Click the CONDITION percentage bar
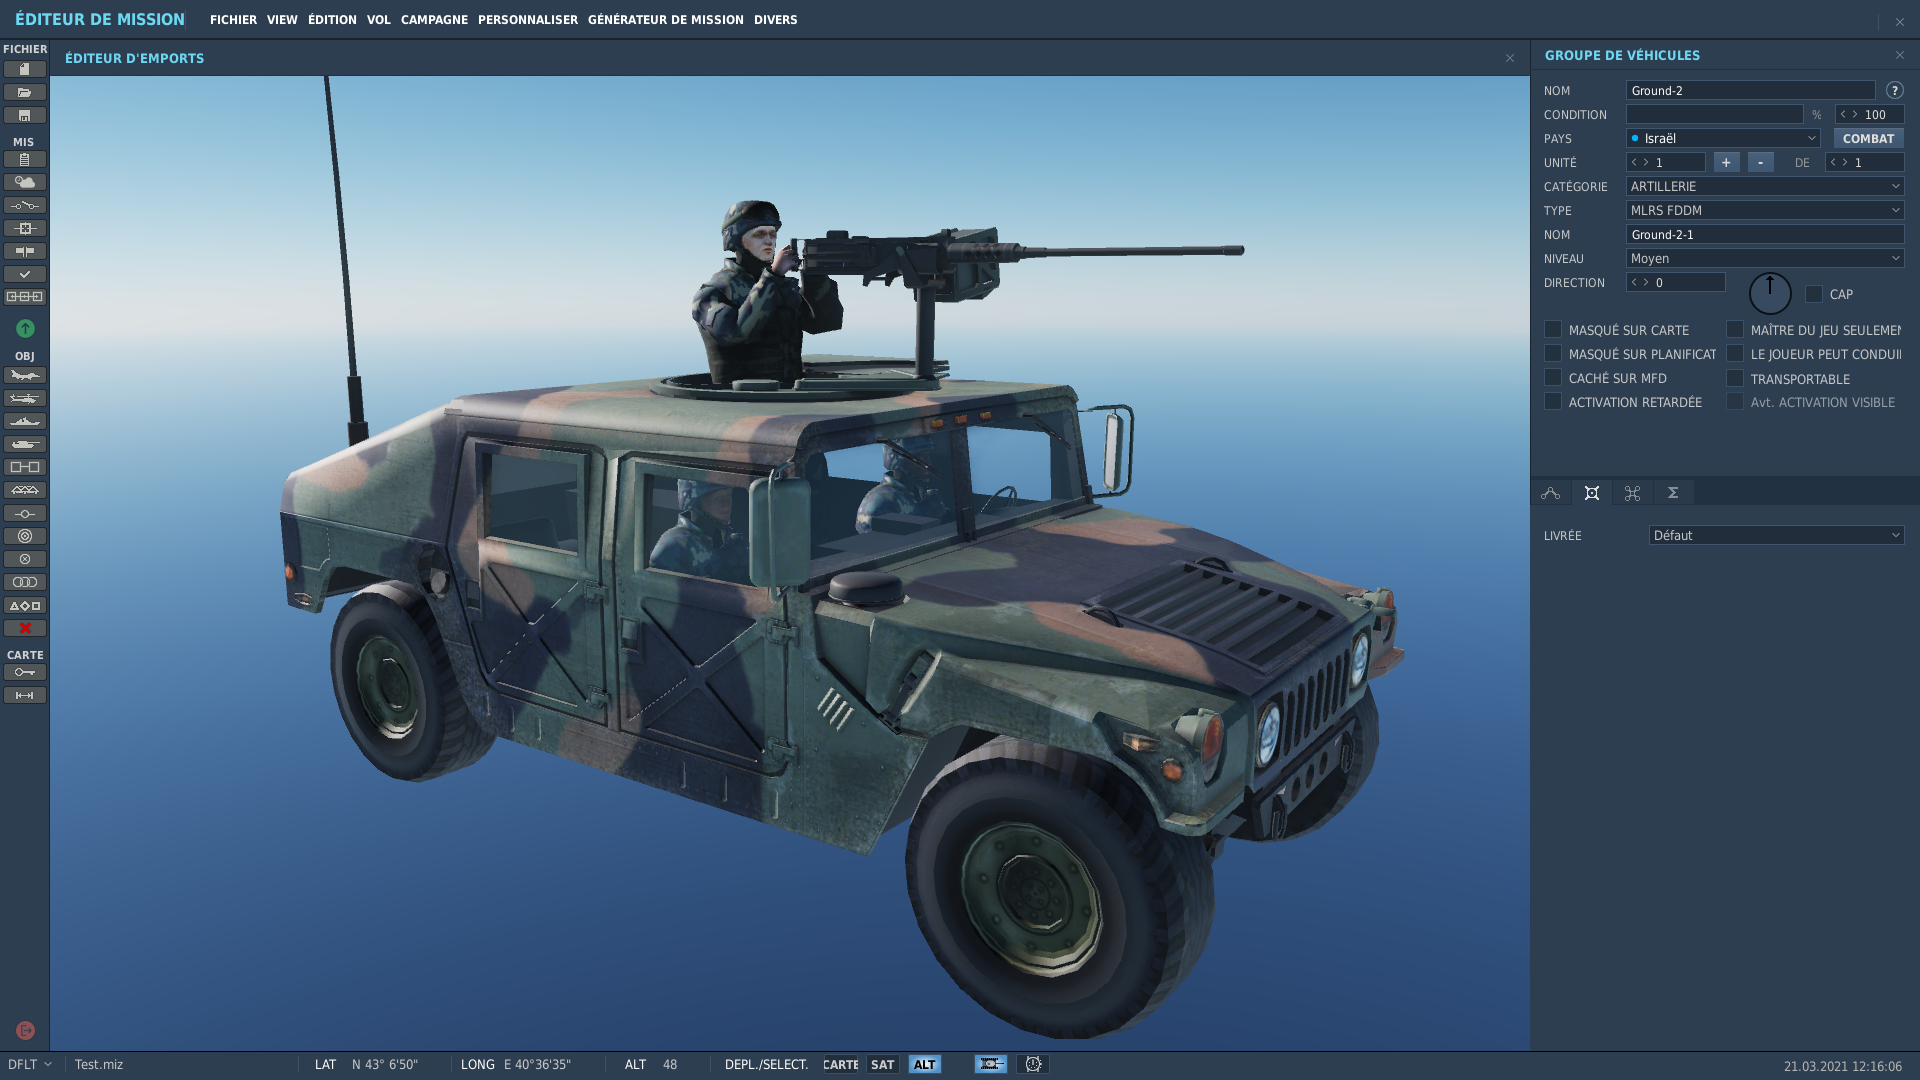Viewport: 1920px width, 1080px height. (1714, 114)
